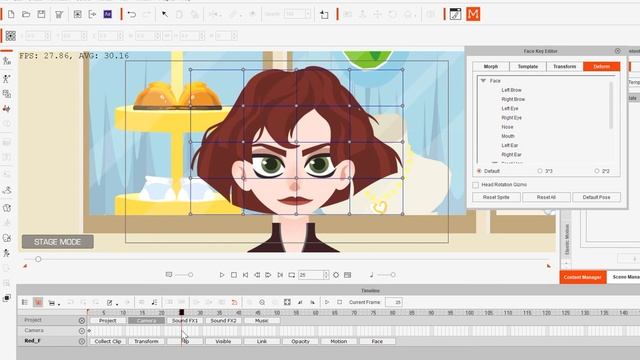This screenshot has width=640, height=360.
Task: Play the animation
Action: pos(222,275)
